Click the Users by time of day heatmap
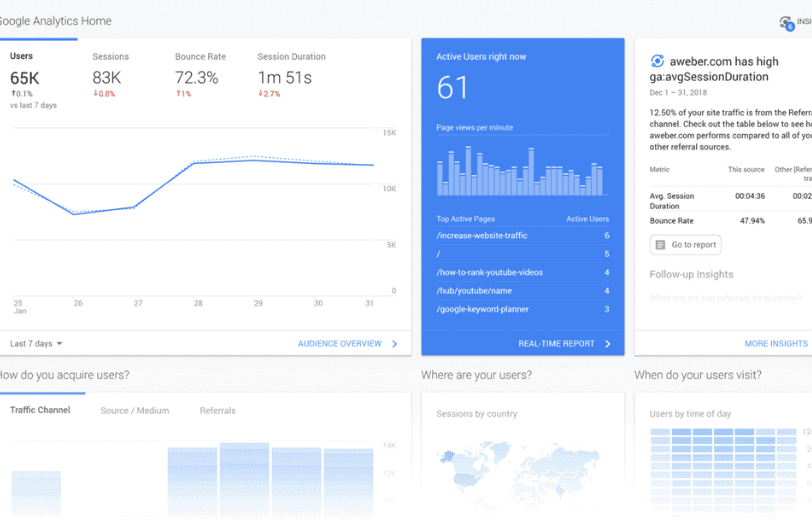The height and width of the screenshot is (525, 812). [x=723, y=471]
